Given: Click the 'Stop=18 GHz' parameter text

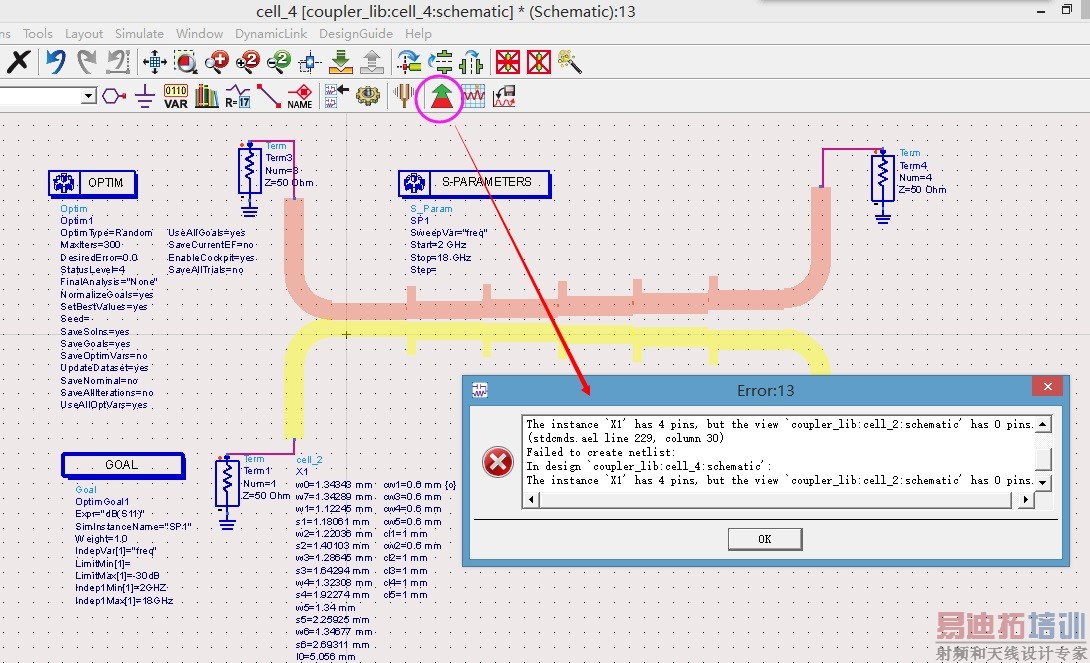Looking at the screenshot, I should click(441, 257).
